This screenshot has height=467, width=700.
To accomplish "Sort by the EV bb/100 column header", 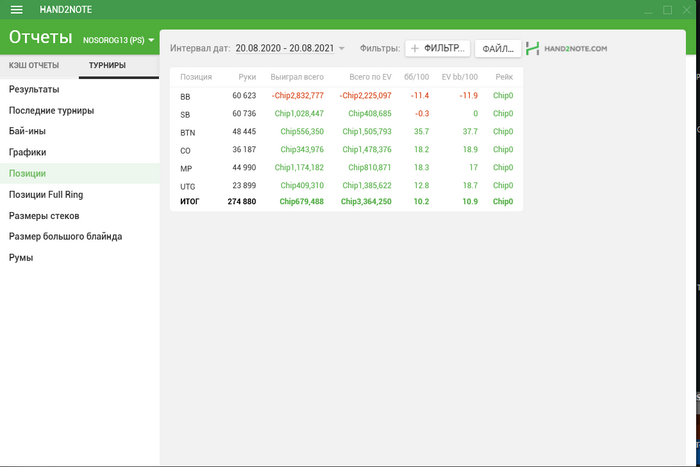I will coord(459,77).
